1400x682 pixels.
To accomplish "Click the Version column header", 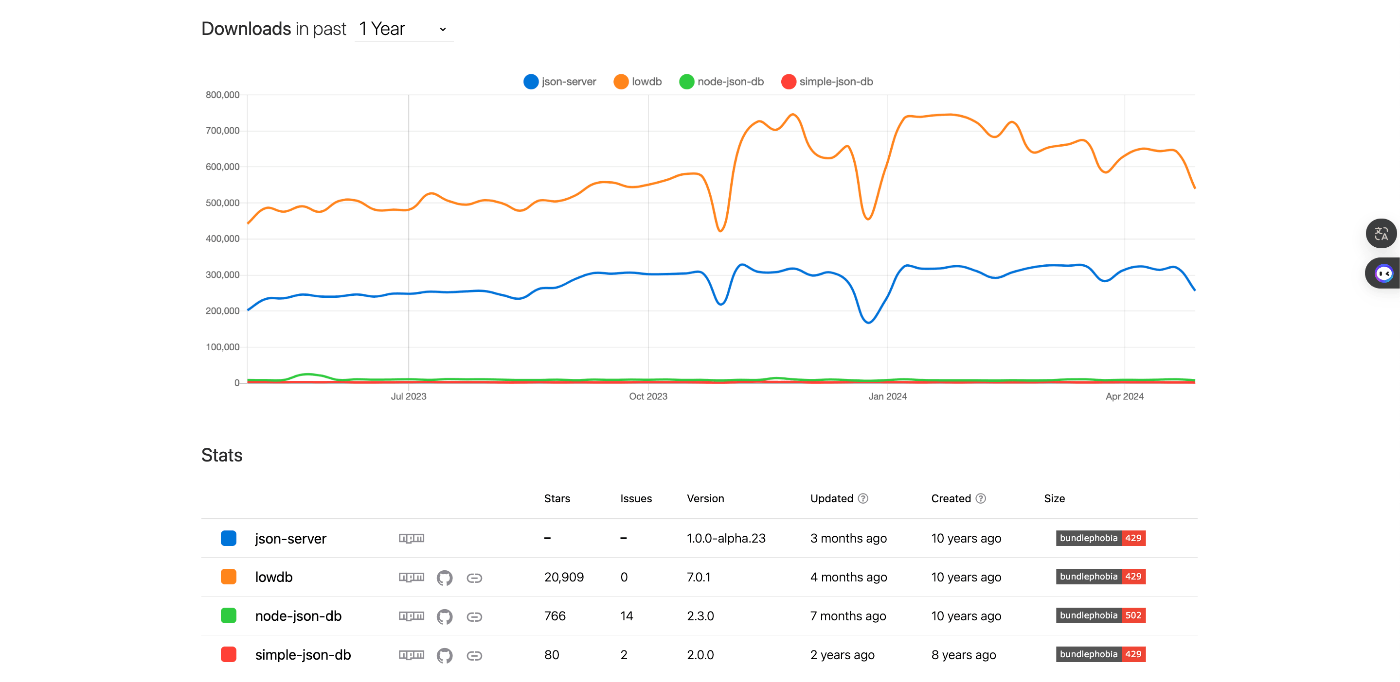I will click(706, 498).
